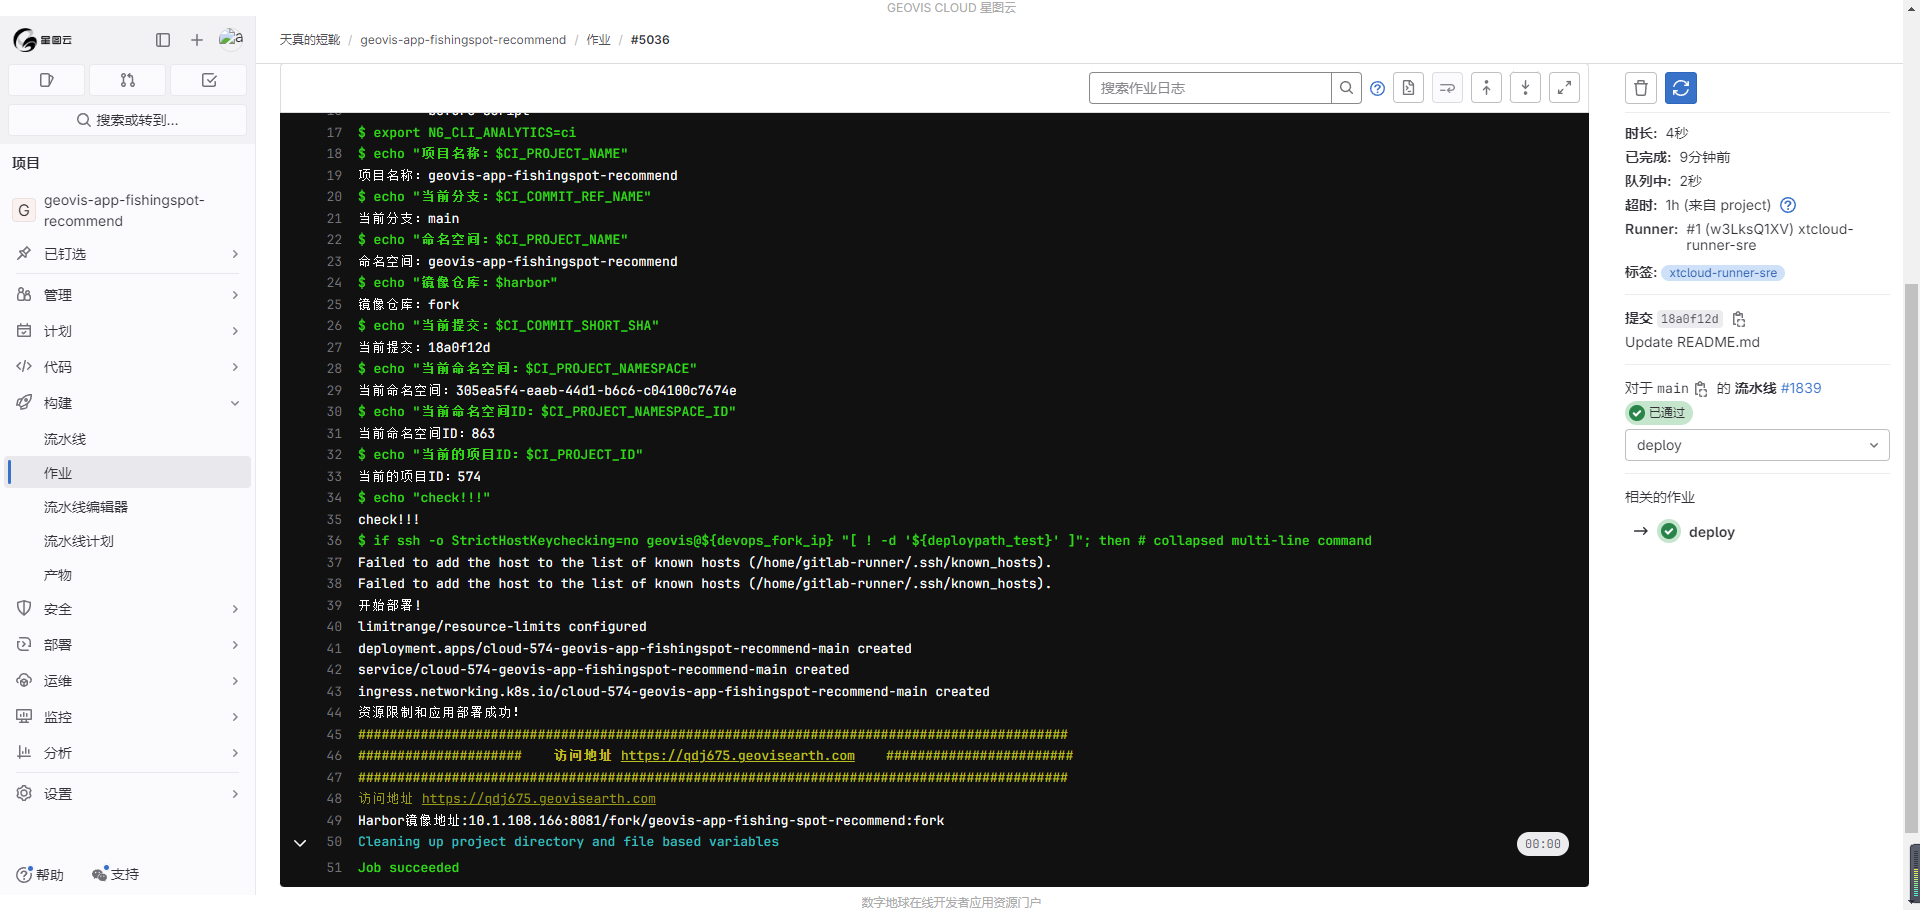Image resolution: width=1920 pixels, height=910 pixels.
Task: Open the user avatar menu
Action: 231,38
